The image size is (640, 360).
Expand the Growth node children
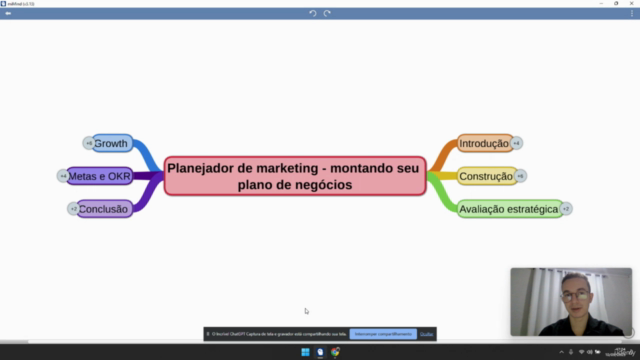click(x=89, y=143)
